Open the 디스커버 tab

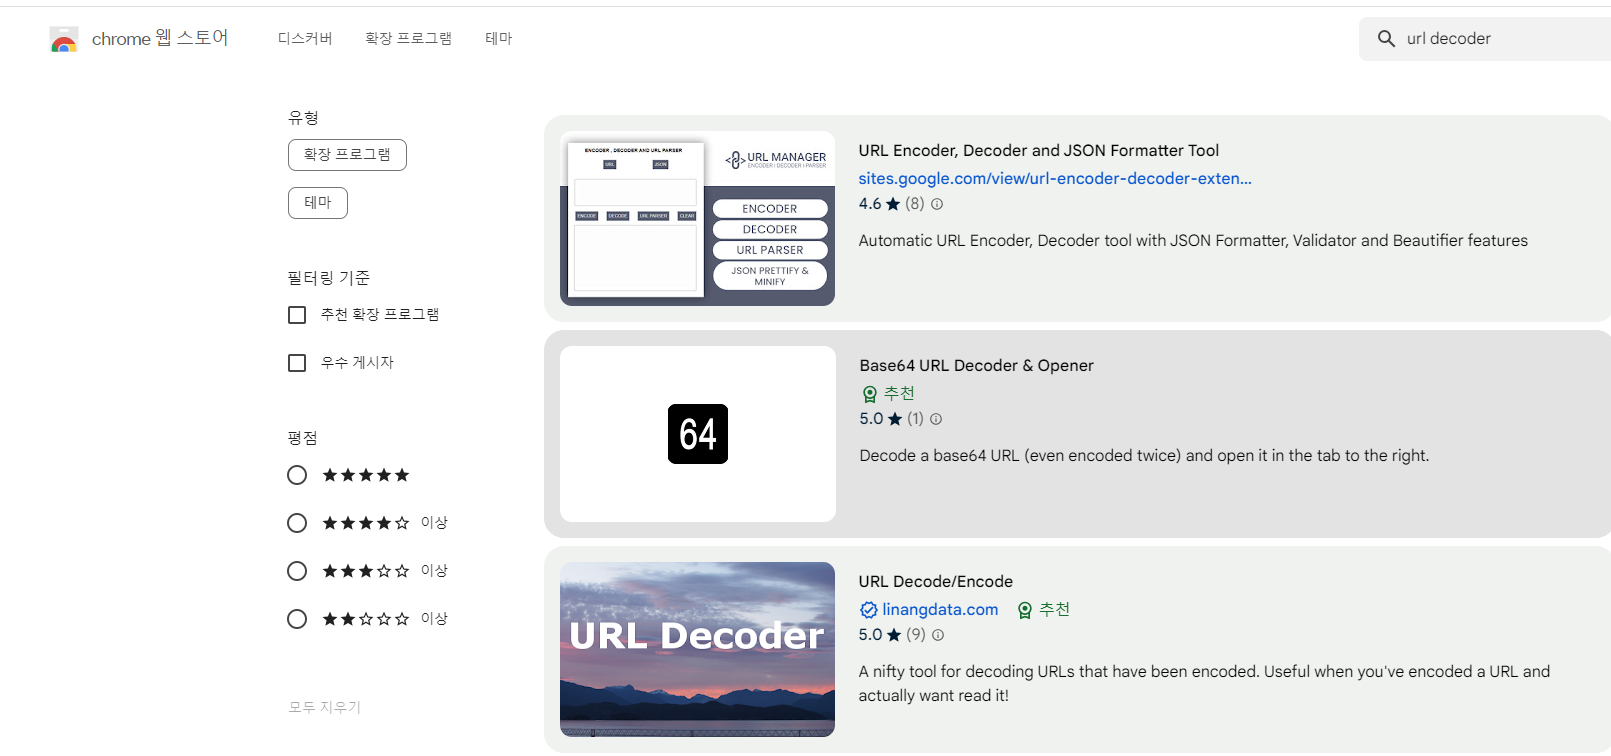(x=305, y=39)
